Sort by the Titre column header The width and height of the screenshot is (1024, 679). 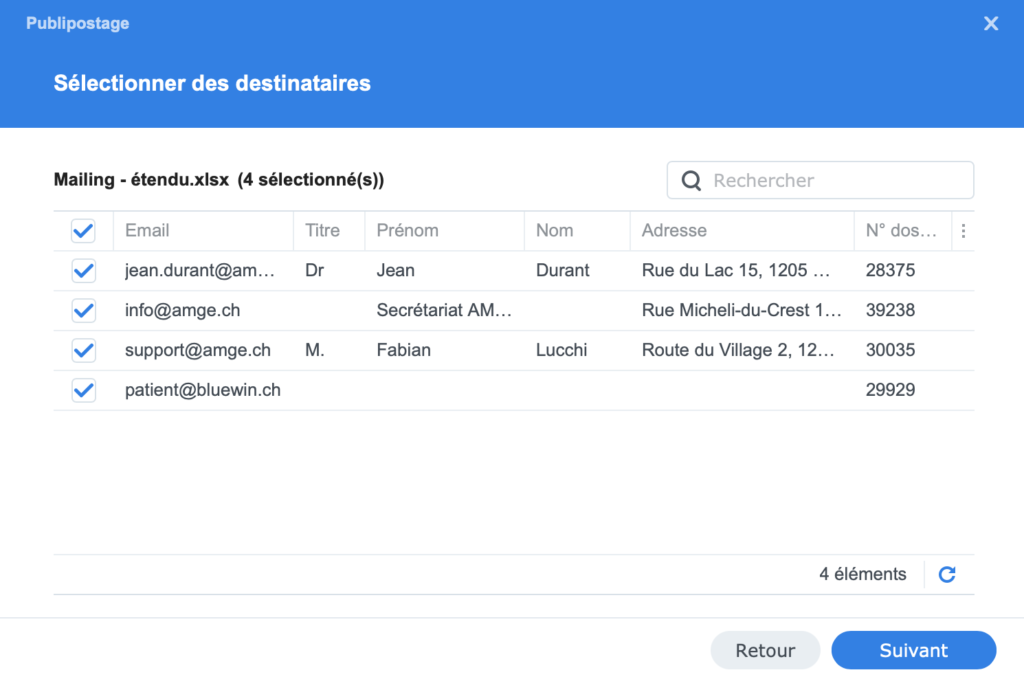[329, 230]
